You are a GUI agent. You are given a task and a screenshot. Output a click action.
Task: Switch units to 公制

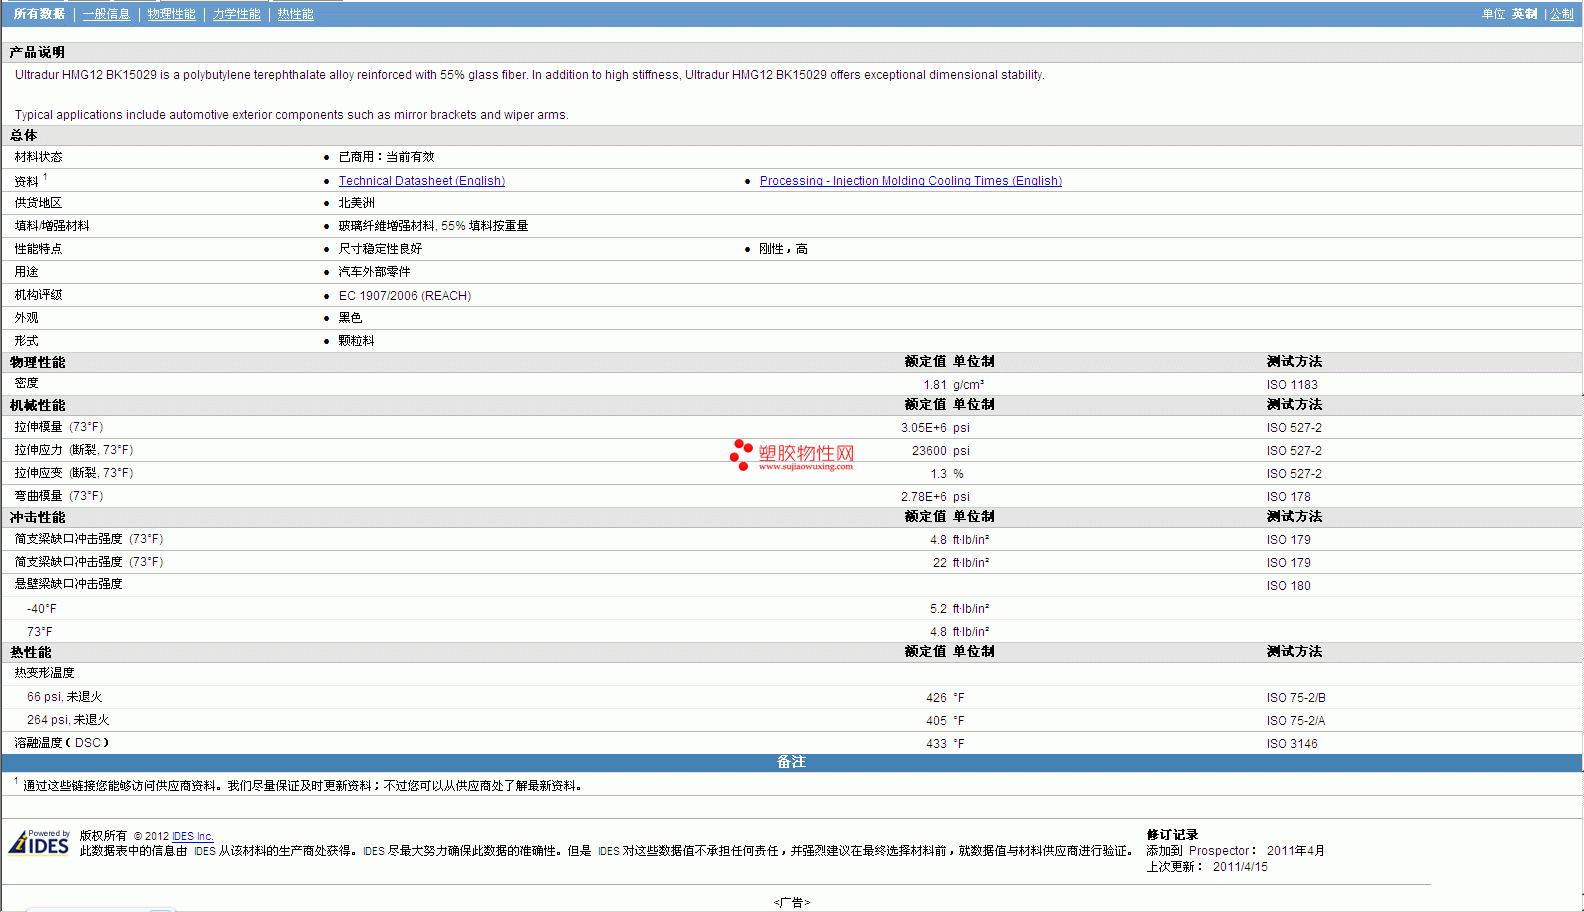coord(1561,14)
